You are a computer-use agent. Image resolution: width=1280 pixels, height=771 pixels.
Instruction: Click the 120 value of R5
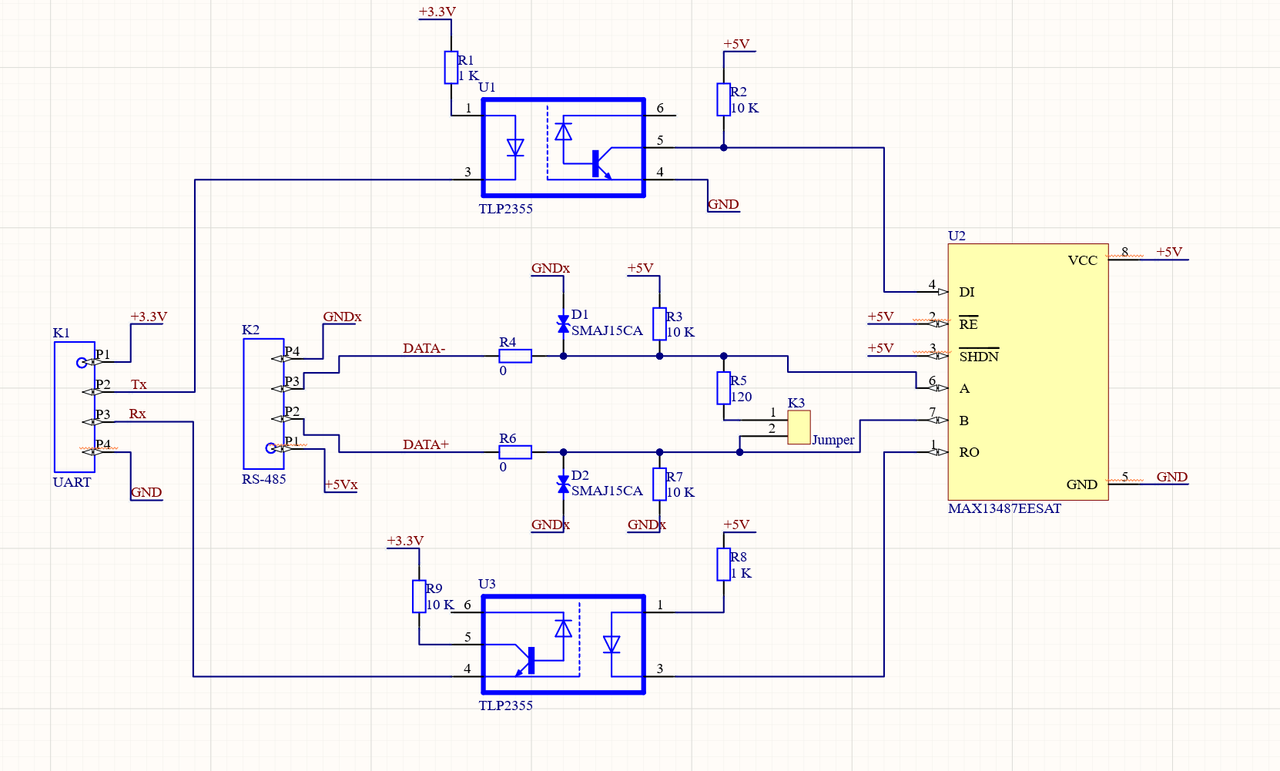[741, 396]
